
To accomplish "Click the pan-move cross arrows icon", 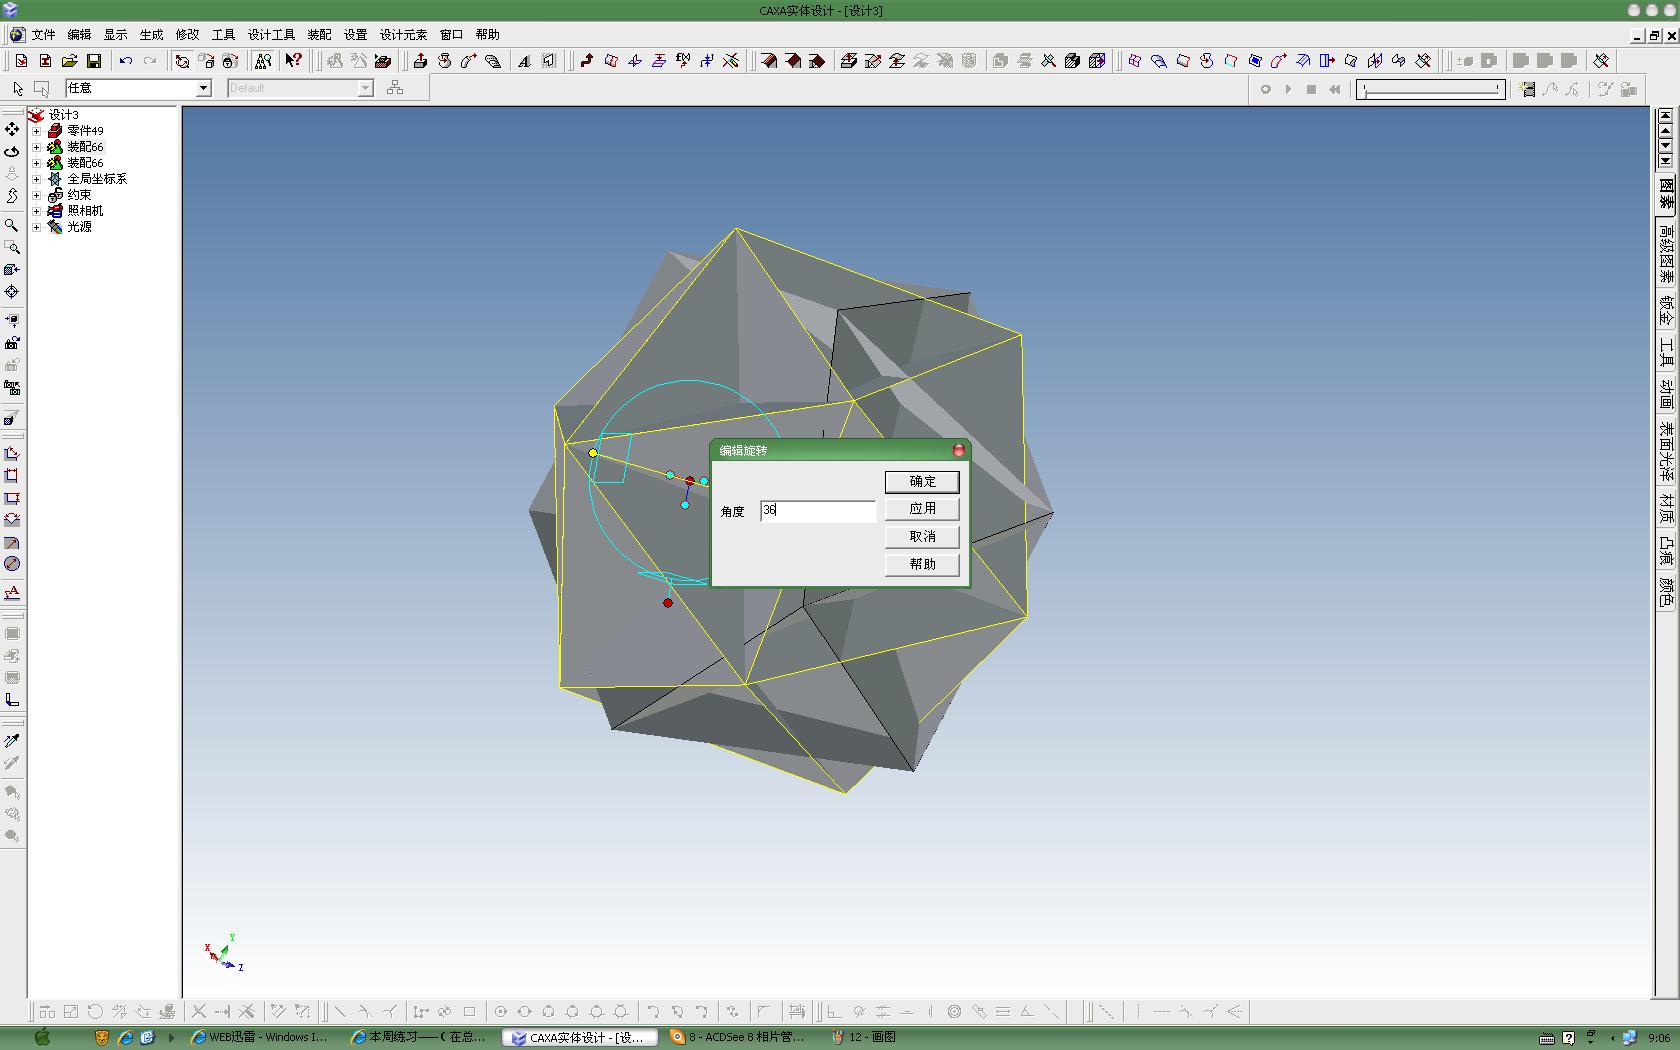I will point(12,130).
